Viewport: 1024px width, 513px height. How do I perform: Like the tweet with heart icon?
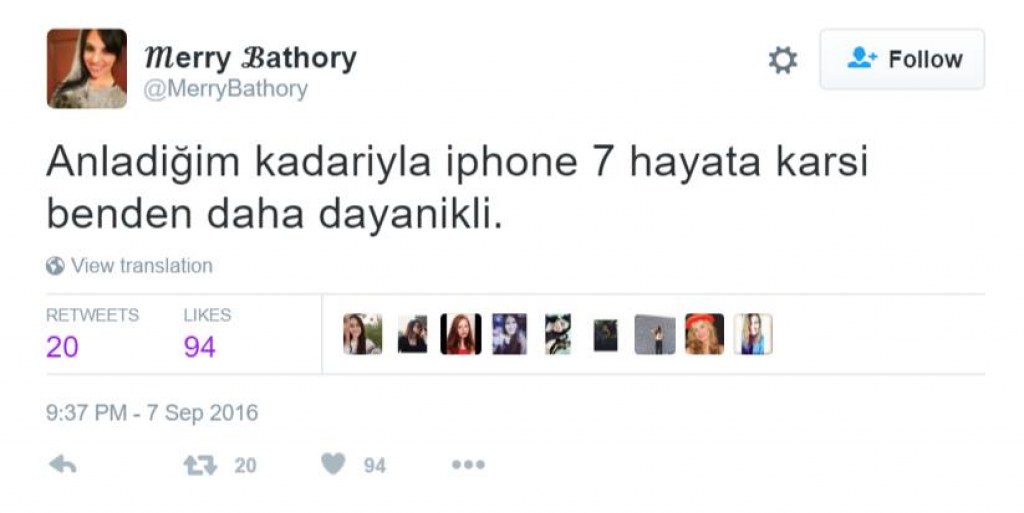pyautogui.click(x=333, y=464)
